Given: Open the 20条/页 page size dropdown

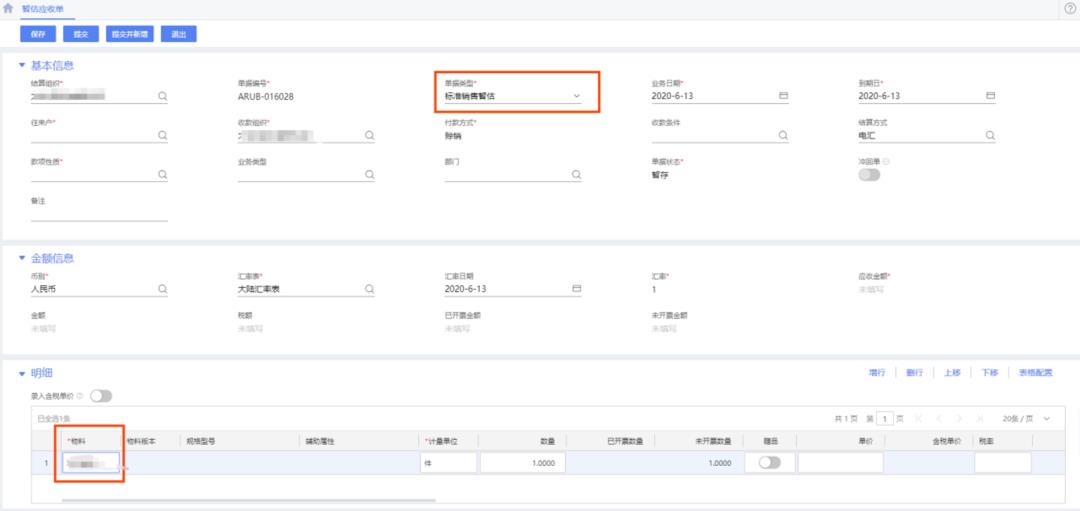Looking at the screenshot, I should (1027, 418).
